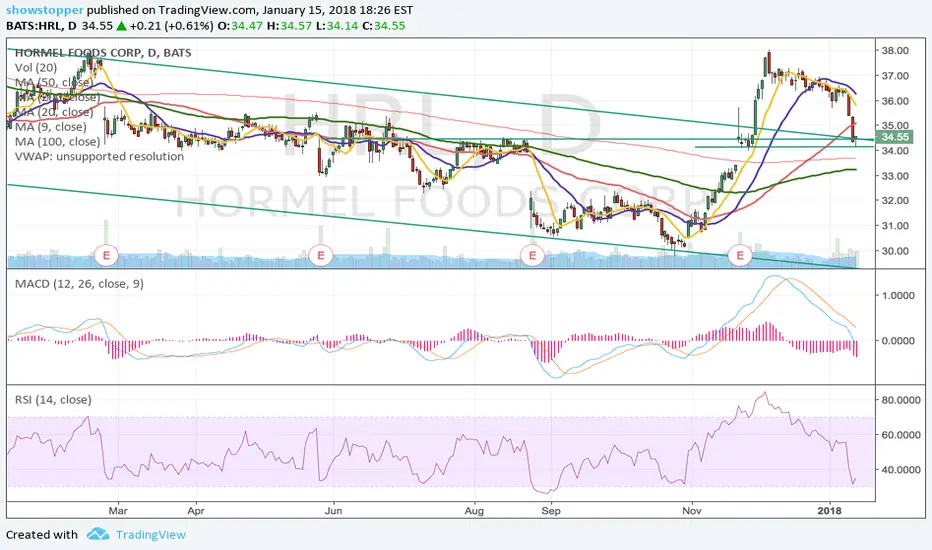Click the MA (20, close) indicator label
This screenshot has height=550, width=932.
point(54,112)
